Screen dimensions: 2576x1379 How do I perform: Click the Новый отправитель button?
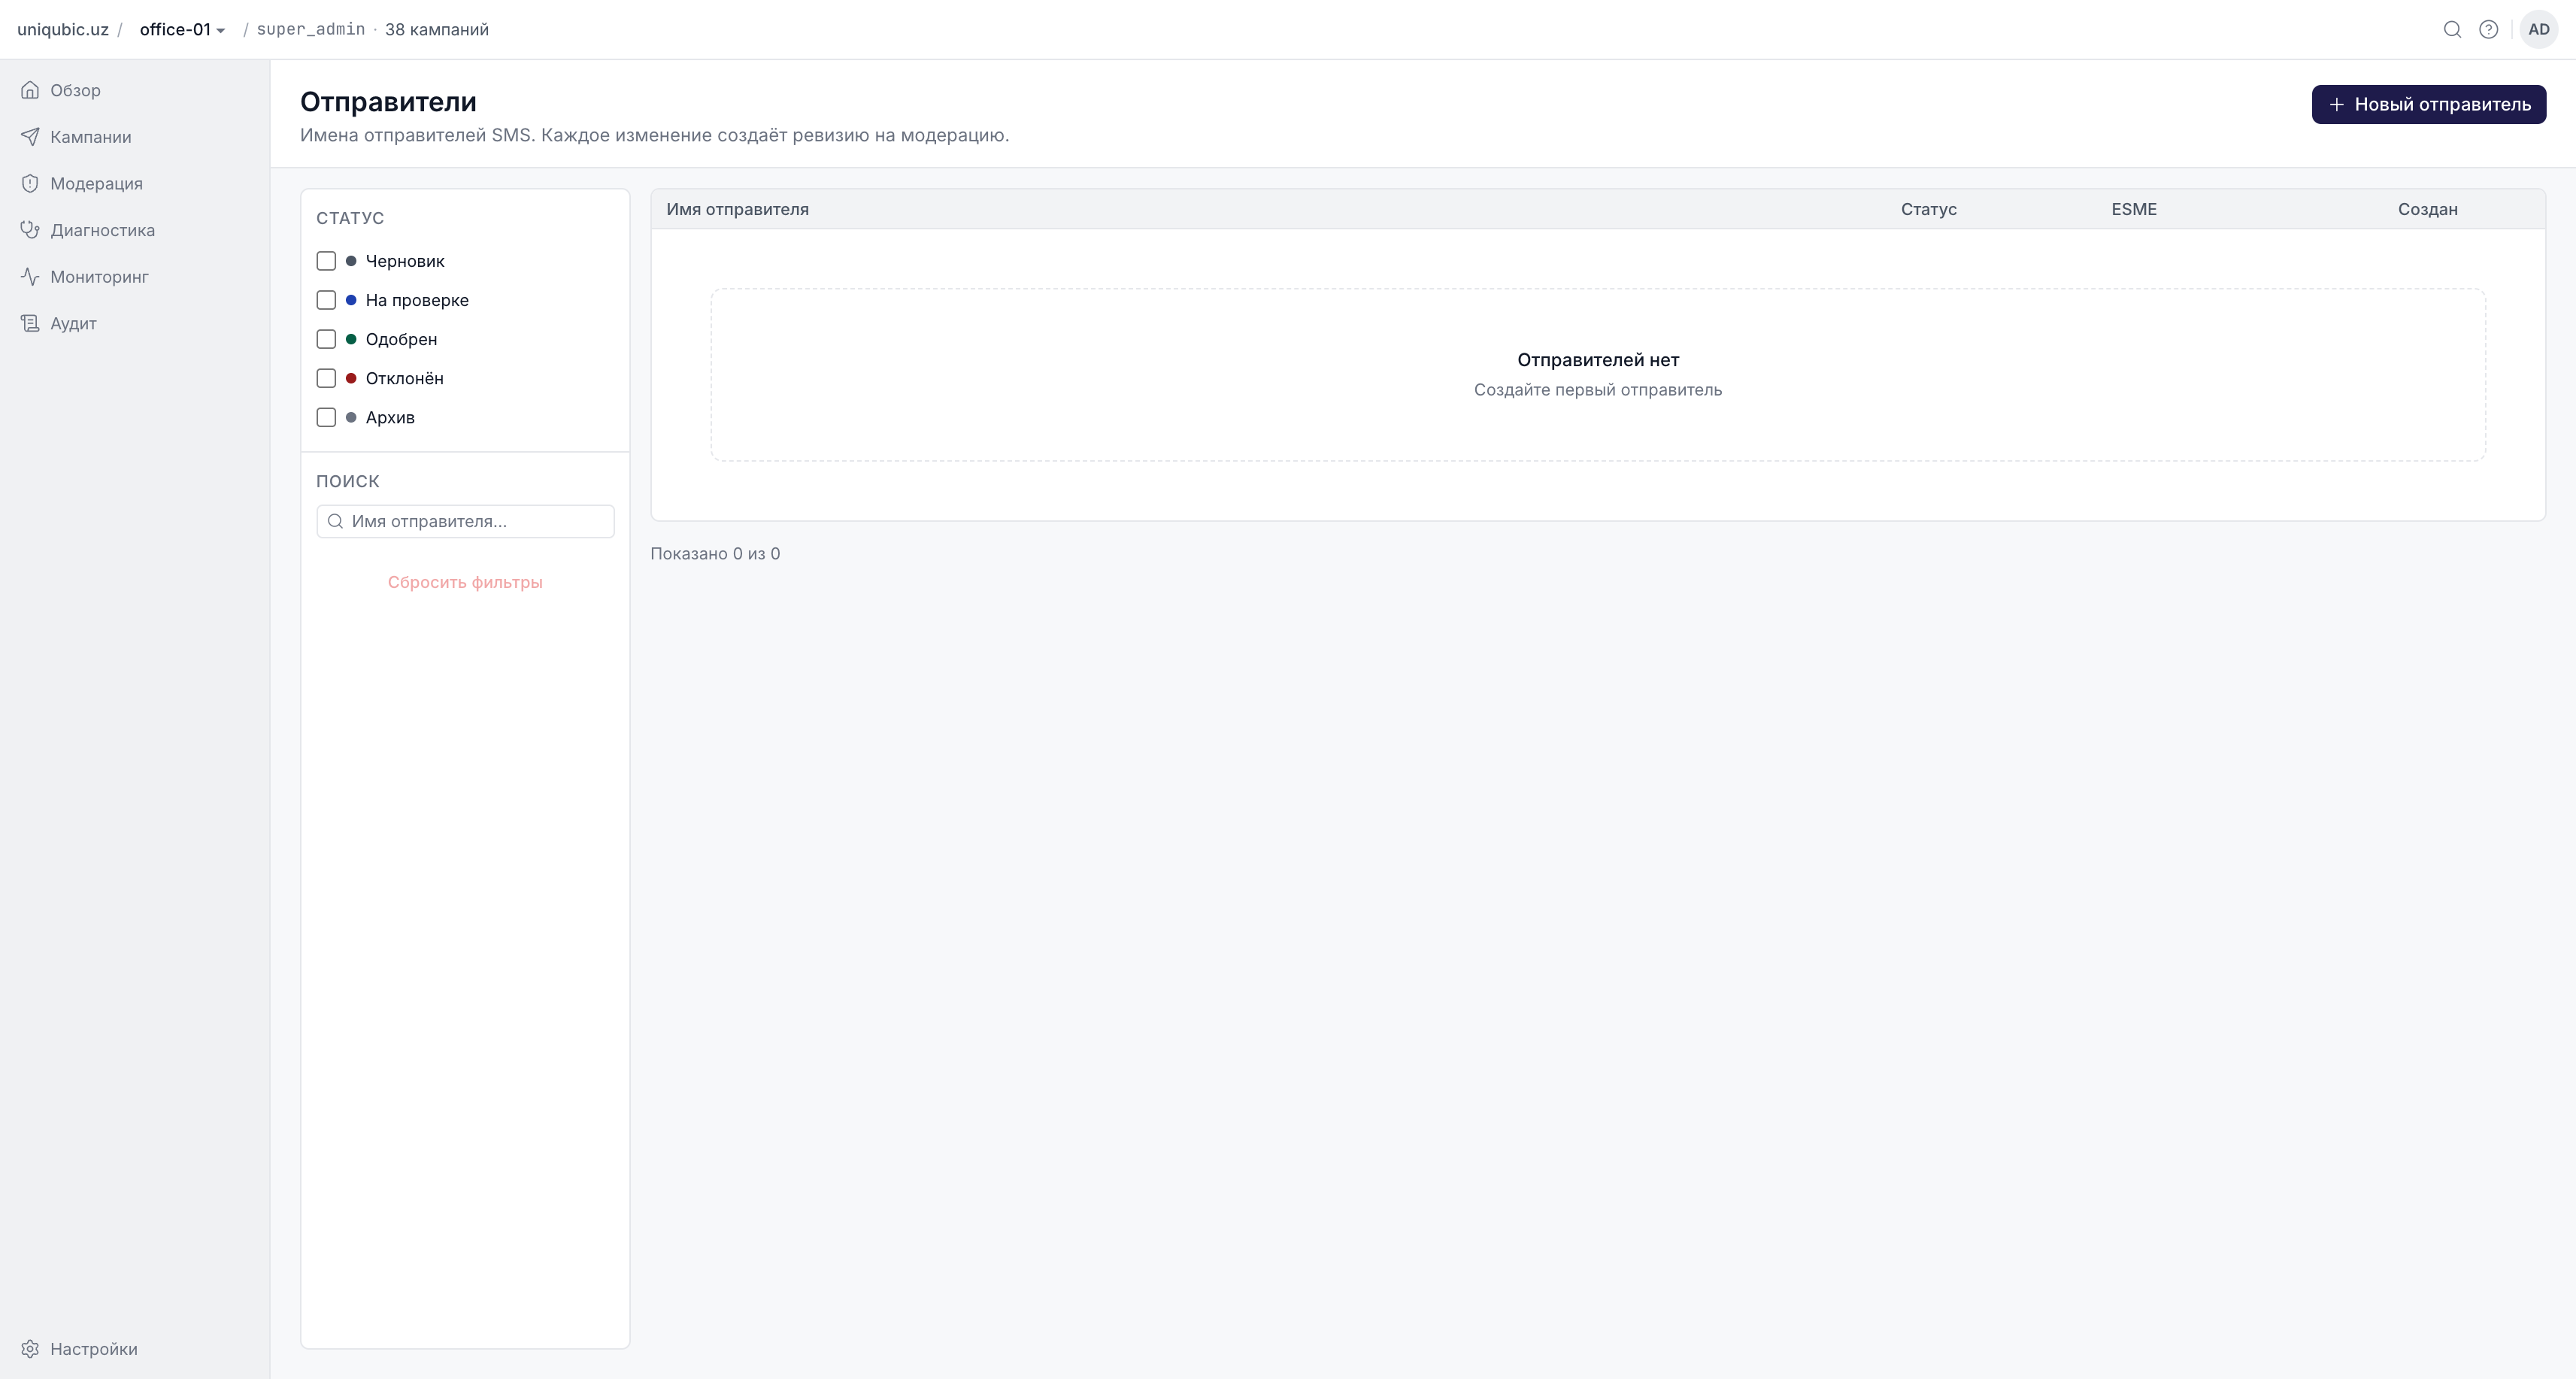tap(2428, 104)
